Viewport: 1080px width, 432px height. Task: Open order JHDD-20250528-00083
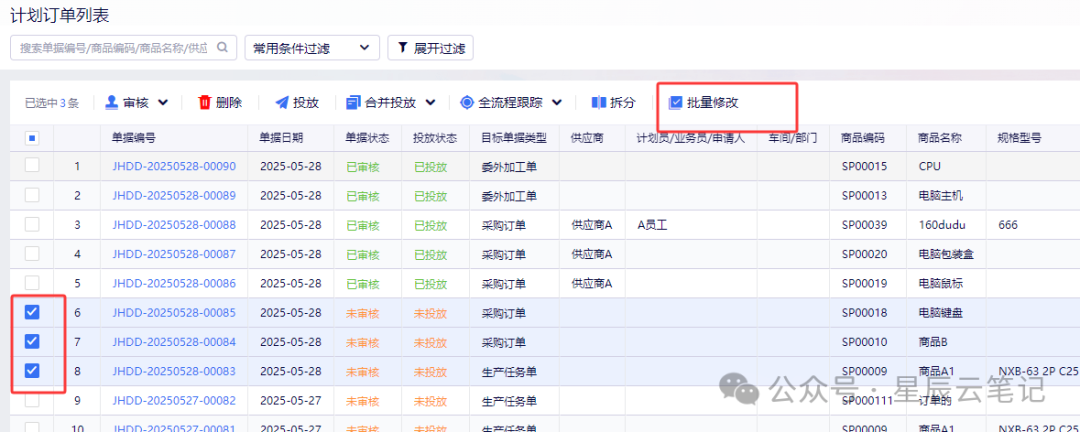(174, 371)
